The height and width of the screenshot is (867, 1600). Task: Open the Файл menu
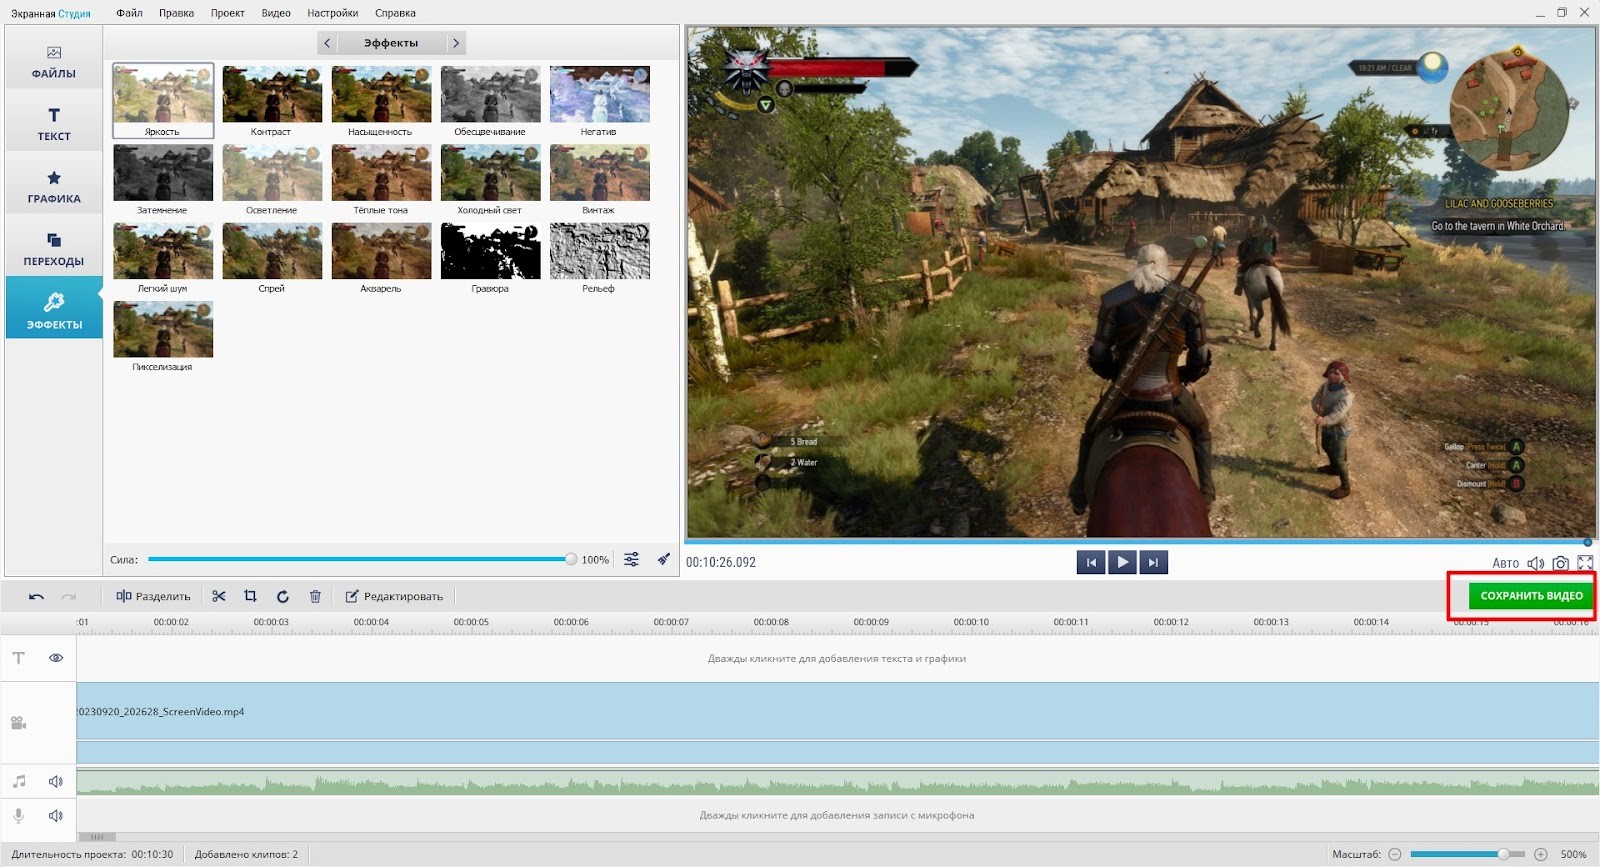tap(129, 13)
